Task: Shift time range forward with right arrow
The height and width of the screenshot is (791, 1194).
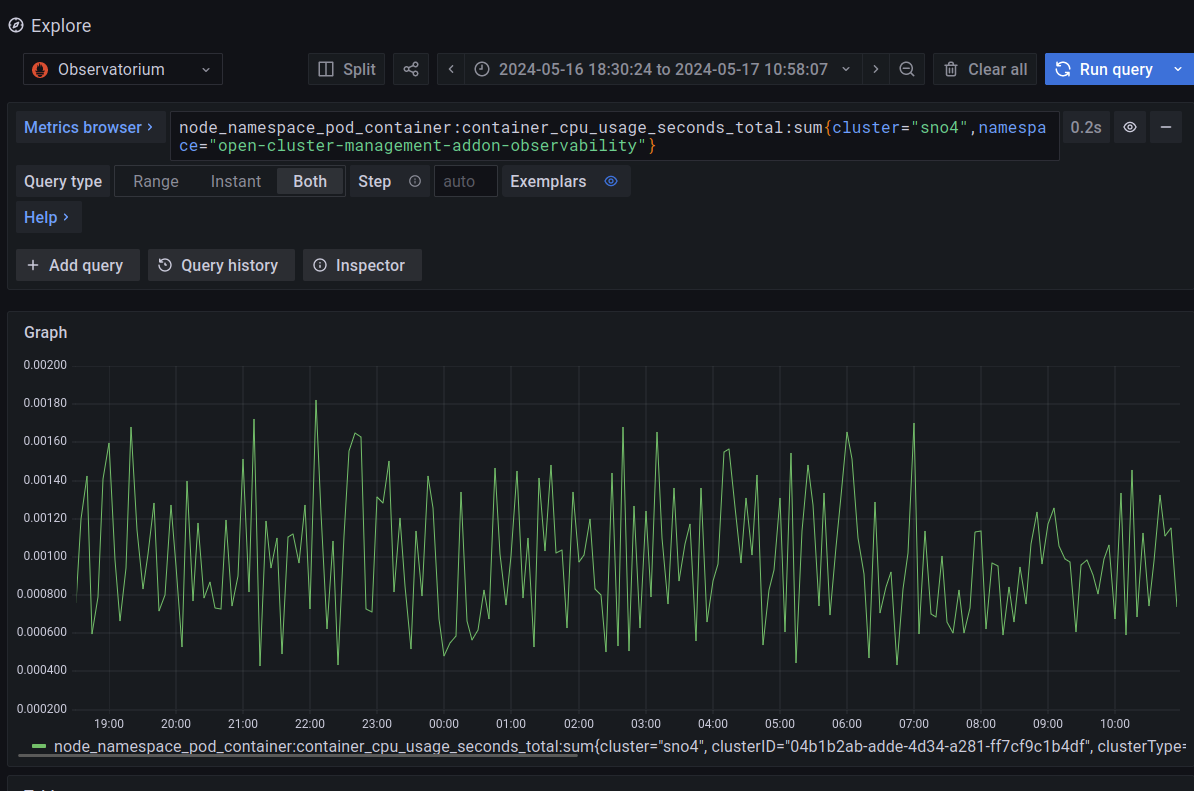Action: click(x=876, y=69)
